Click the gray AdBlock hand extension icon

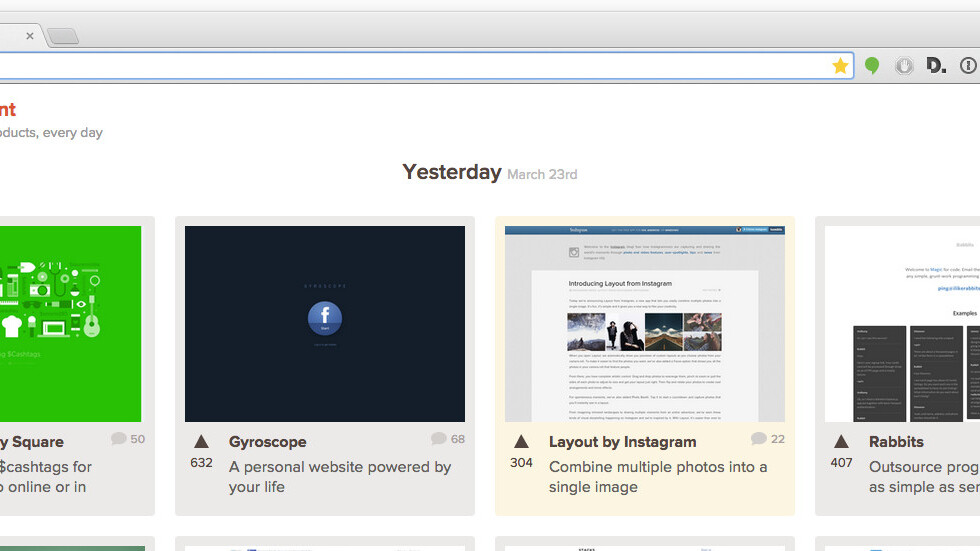tap(904, 66)
